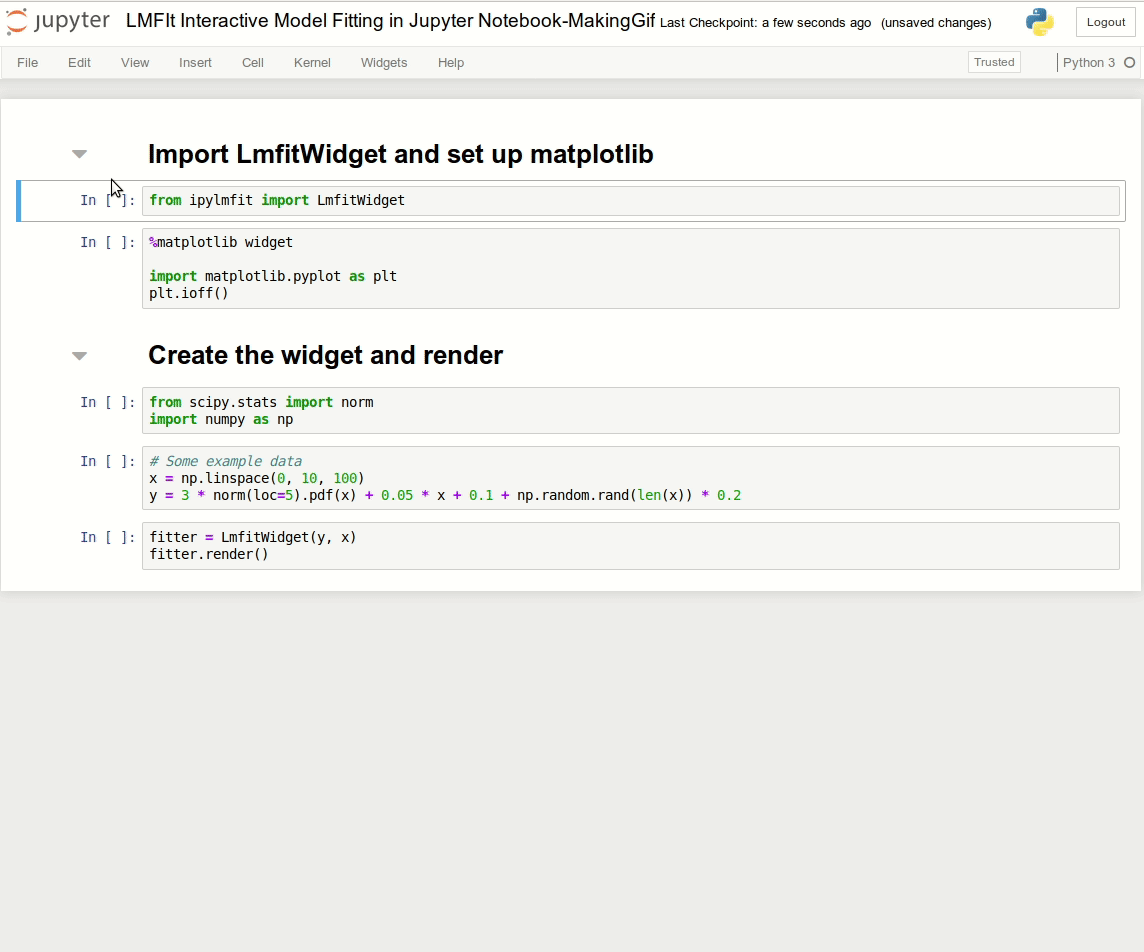1144x952 pixels.
Task: Open the Cell menu
Action: pyautogui.click(x=253, y=63)
